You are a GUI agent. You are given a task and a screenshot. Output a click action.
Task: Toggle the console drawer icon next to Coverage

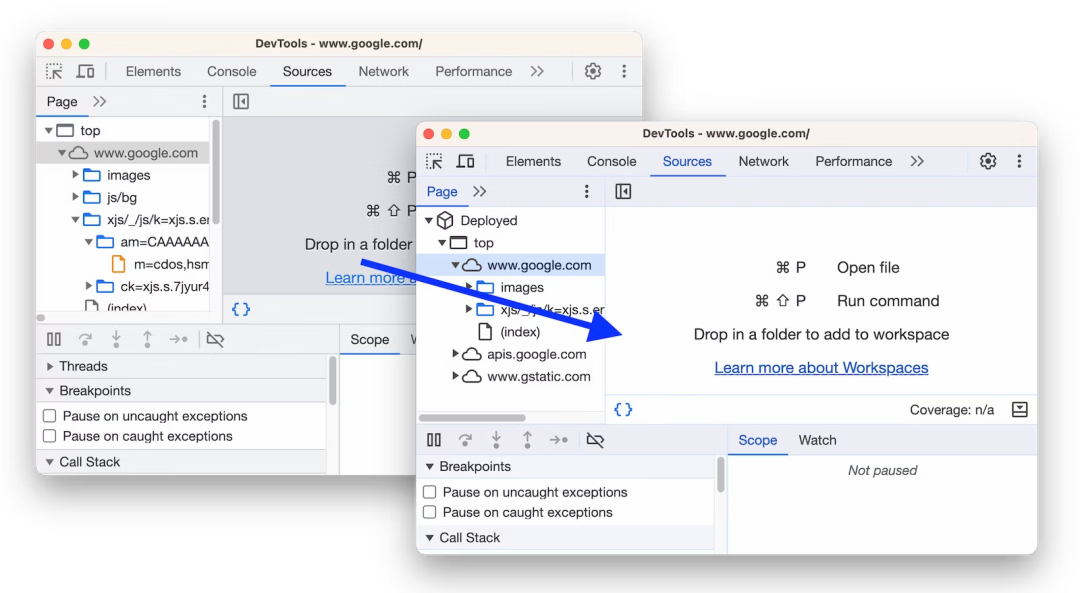(x=1019, y=410)
